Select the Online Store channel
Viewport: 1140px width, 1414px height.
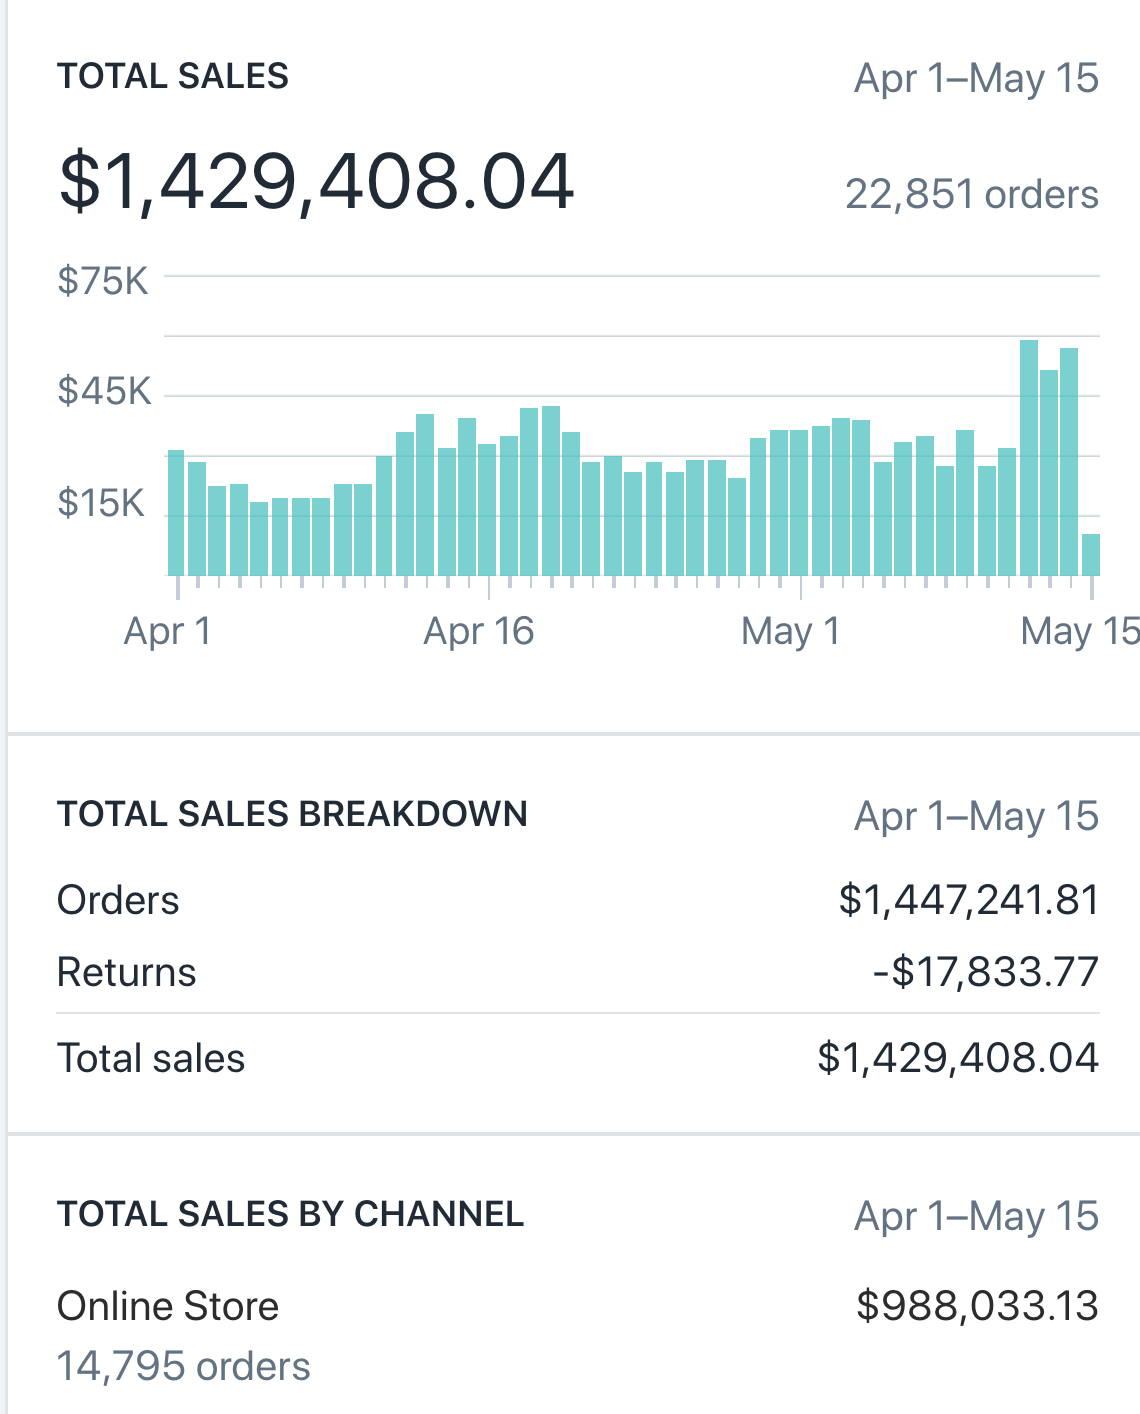[x=168, y=1306]
